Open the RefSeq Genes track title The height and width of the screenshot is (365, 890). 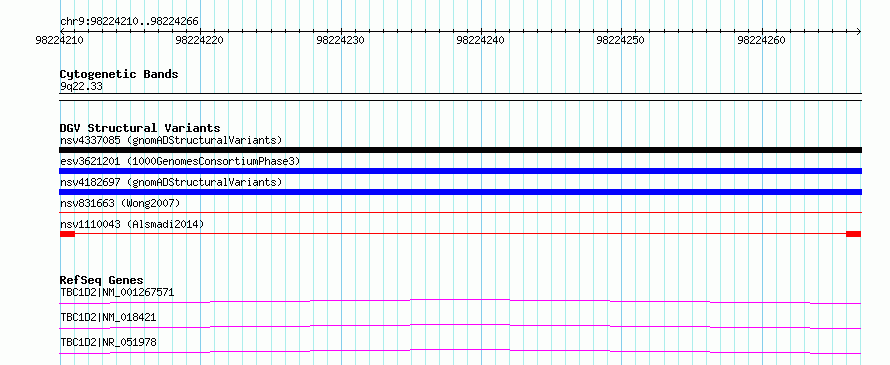[x=102, y=280]
